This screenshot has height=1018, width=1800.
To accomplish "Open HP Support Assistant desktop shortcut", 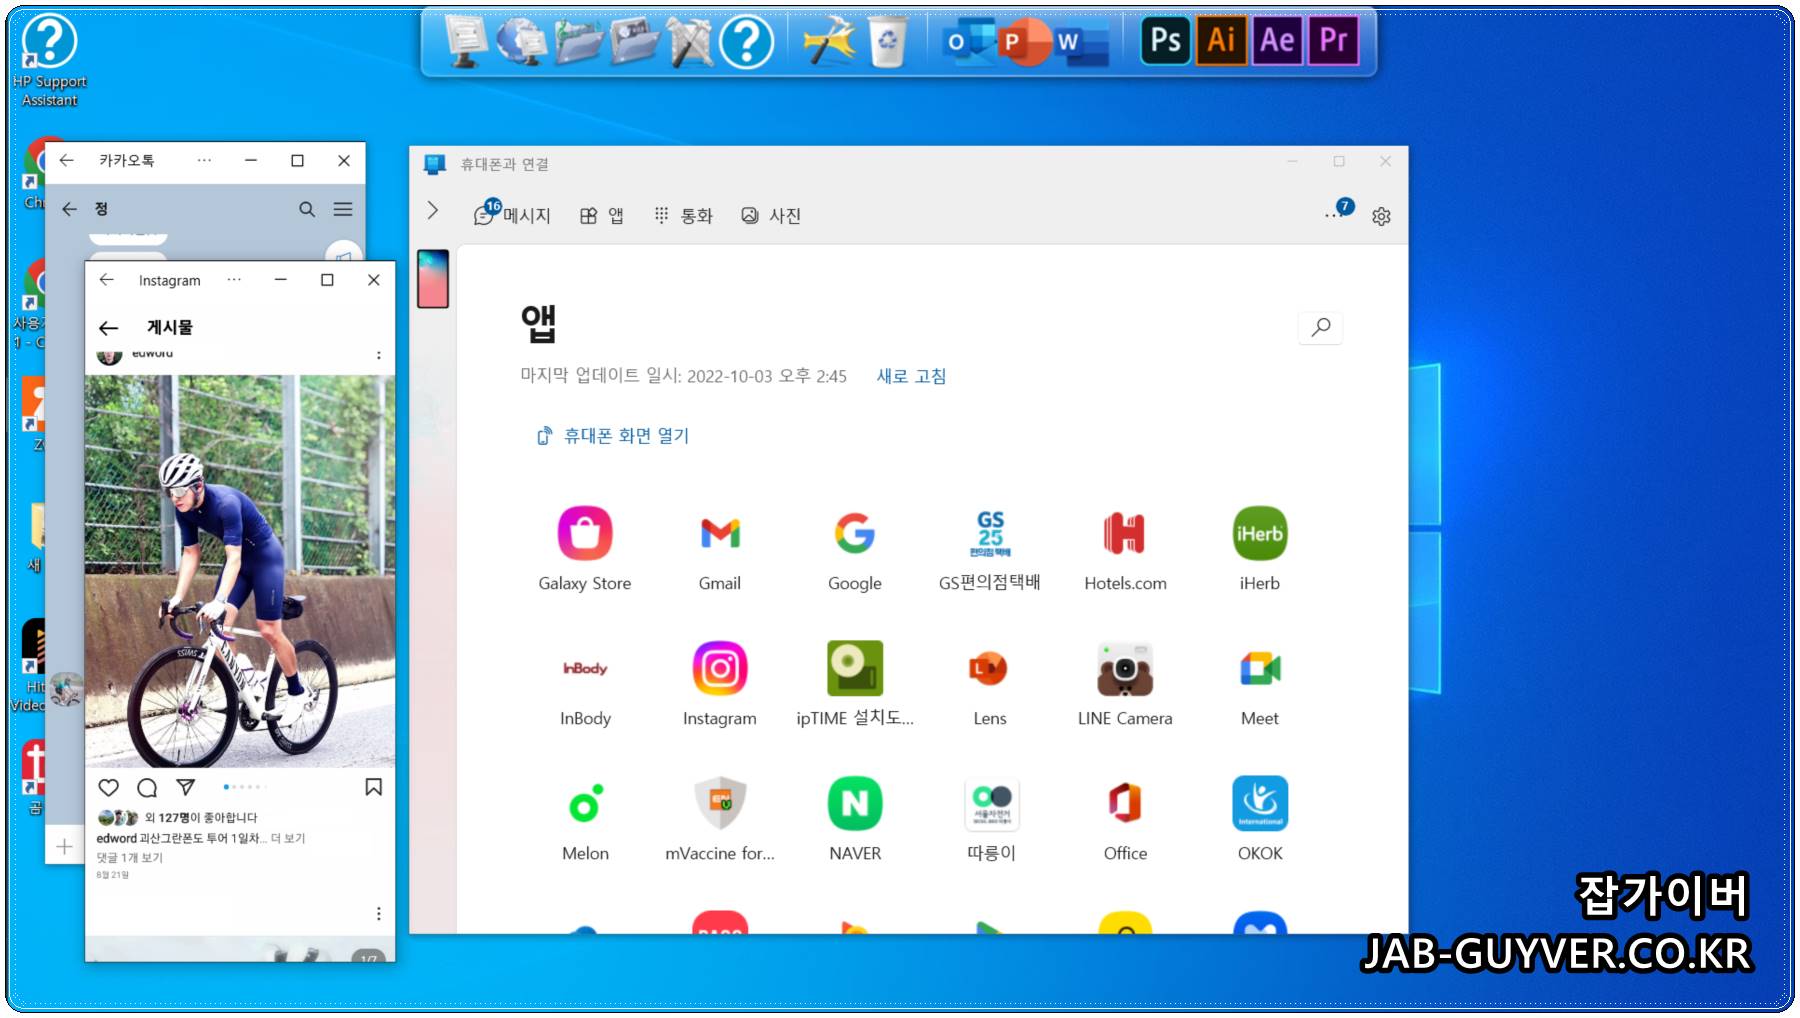I will click(x=49, y=59).
